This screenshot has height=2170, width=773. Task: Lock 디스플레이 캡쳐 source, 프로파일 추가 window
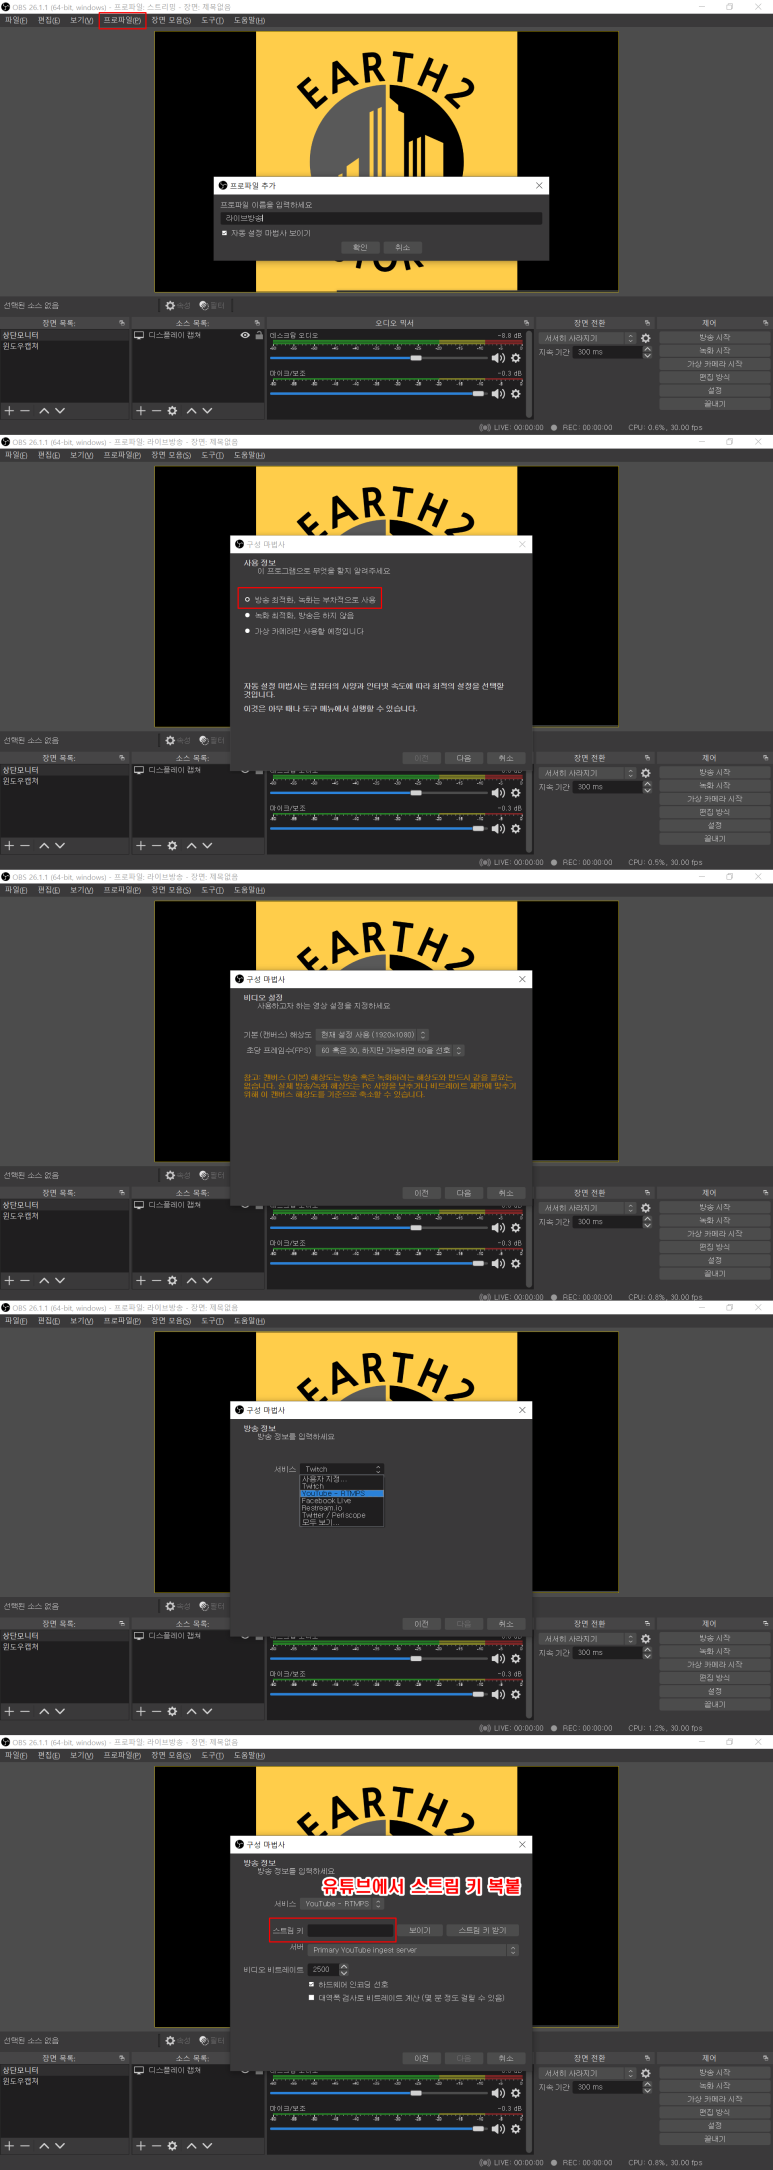click(259, 335)
